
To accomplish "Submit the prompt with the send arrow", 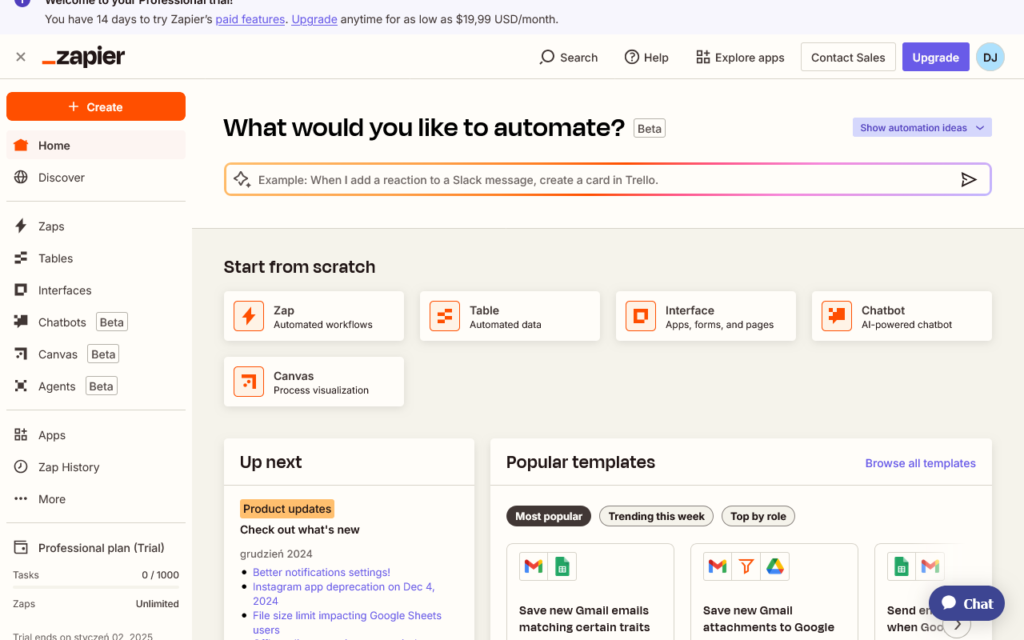I will point(968,180).
